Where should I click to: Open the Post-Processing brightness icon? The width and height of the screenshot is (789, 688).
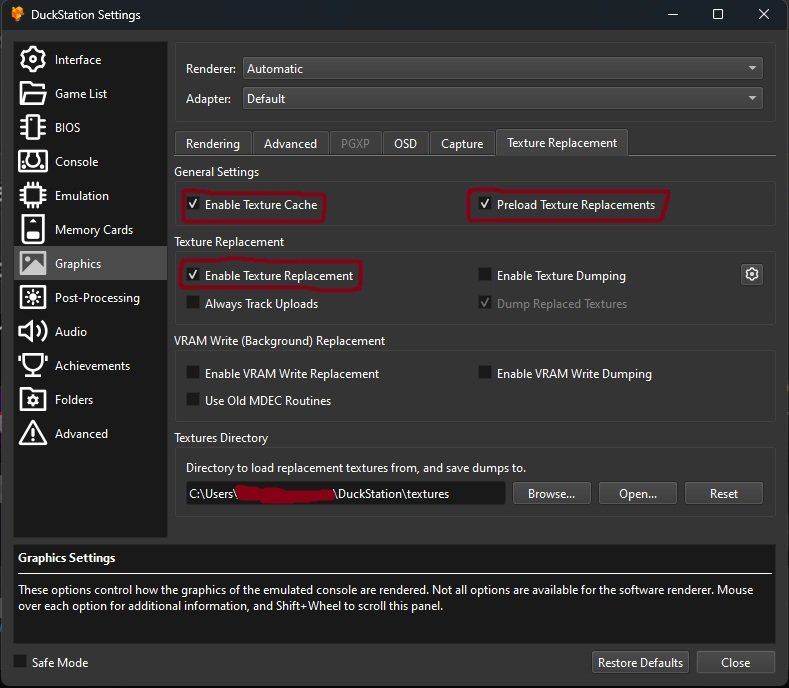click(x=33, y=297)
